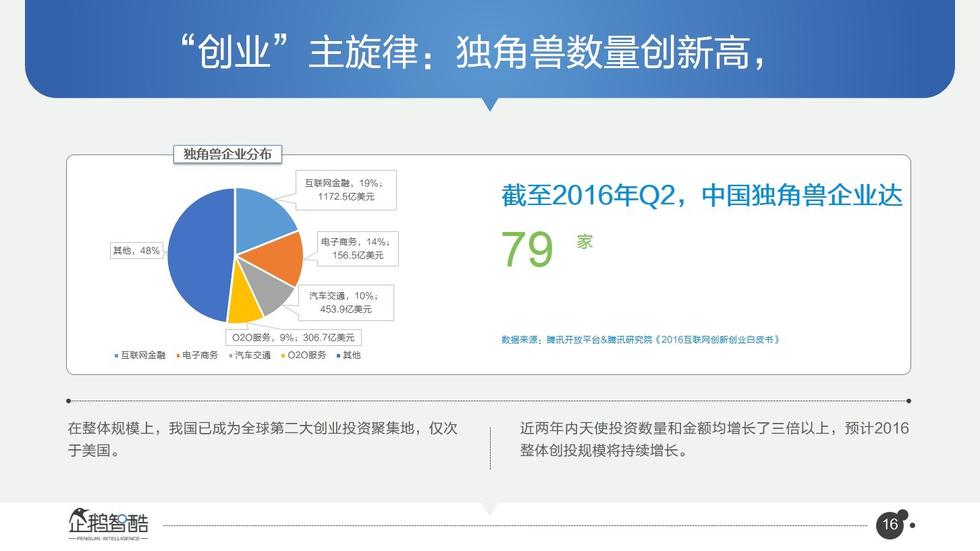This screenshot has width=980, height=551.
Task: Click the paragraph starting '近两年内天使投资数量'
Action: tap(714, 439)
